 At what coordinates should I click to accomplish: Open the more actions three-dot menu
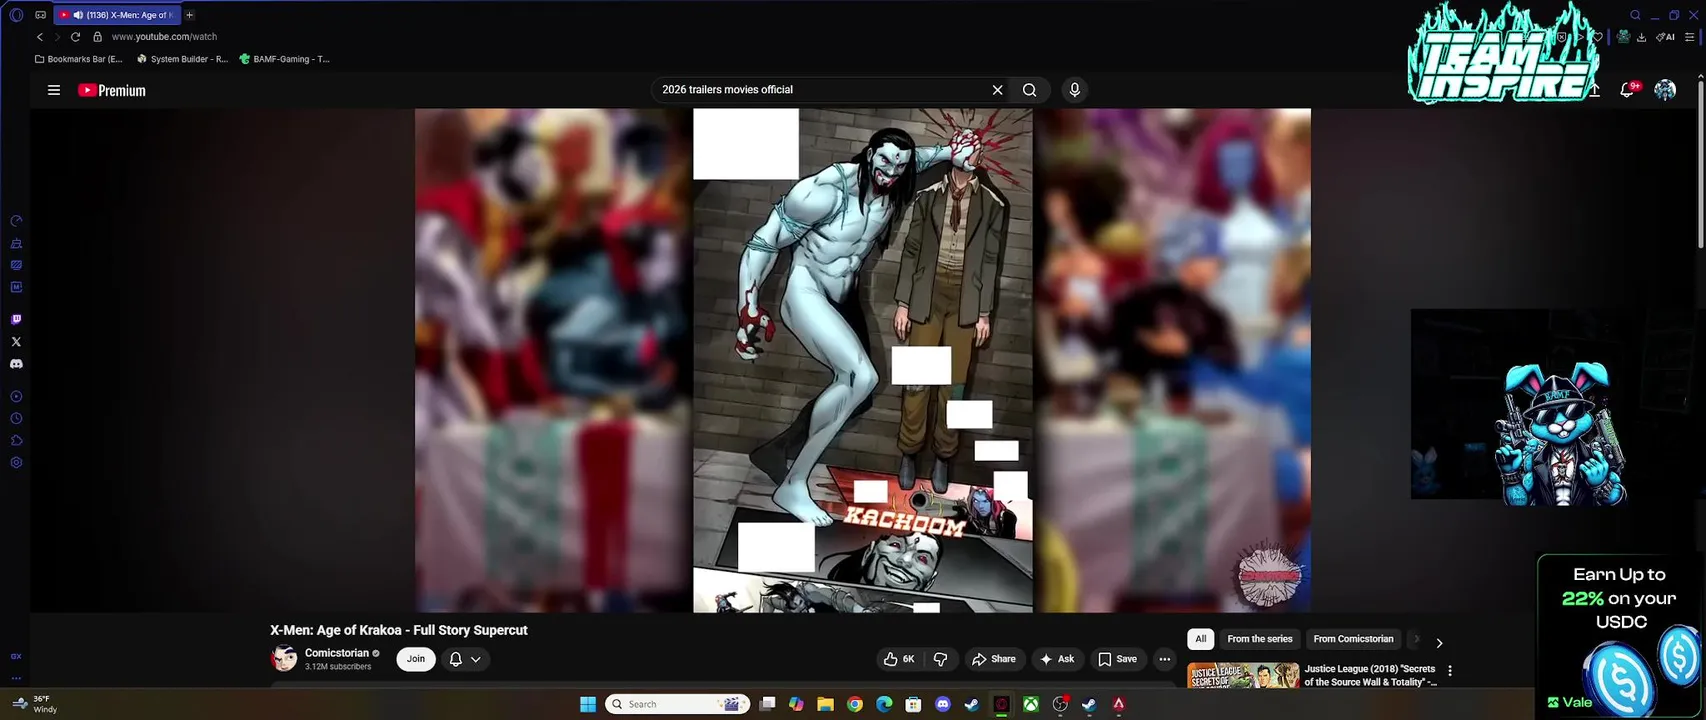click(x=1164, y=659)
